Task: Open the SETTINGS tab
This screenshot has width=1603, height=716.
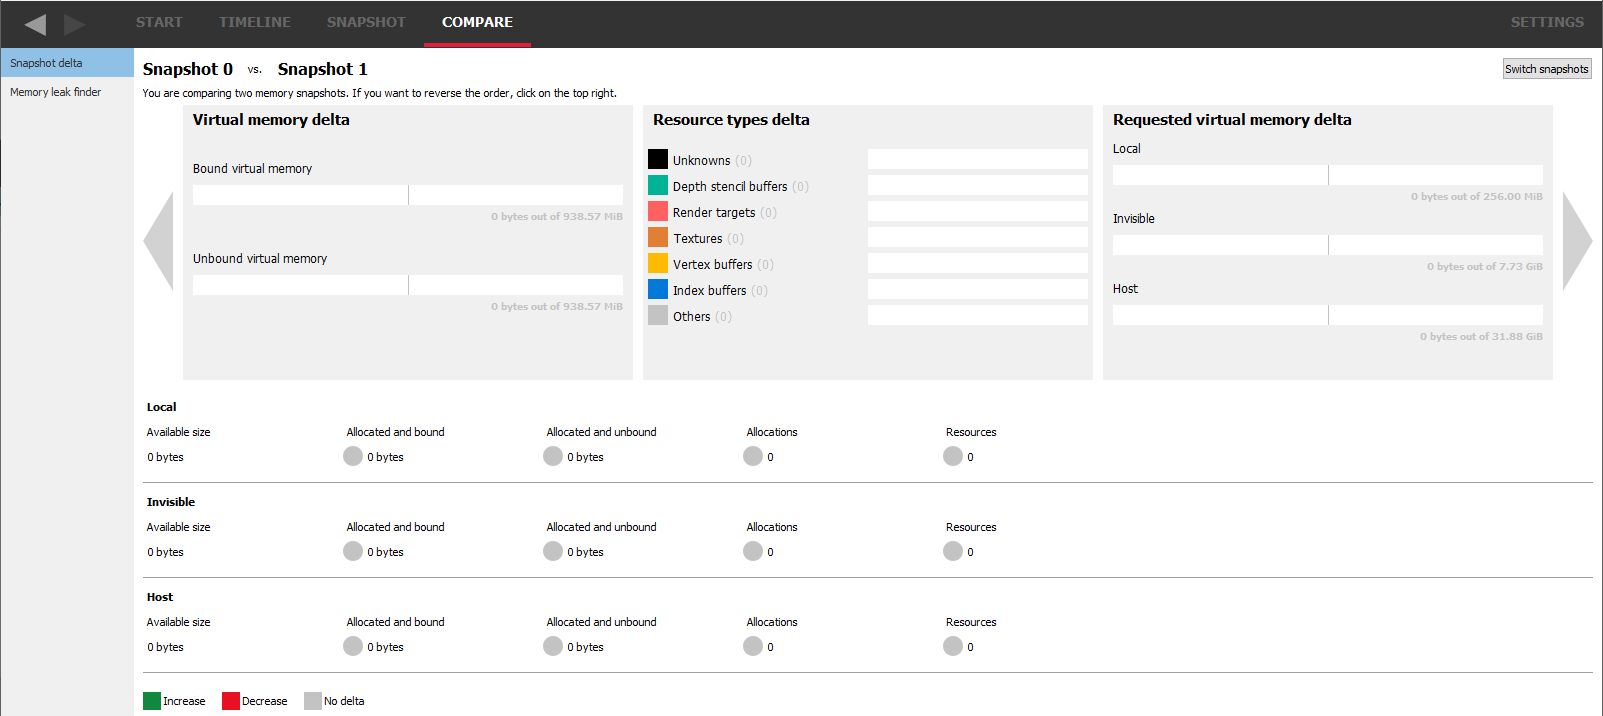Action: click(x=1546, y=22)
